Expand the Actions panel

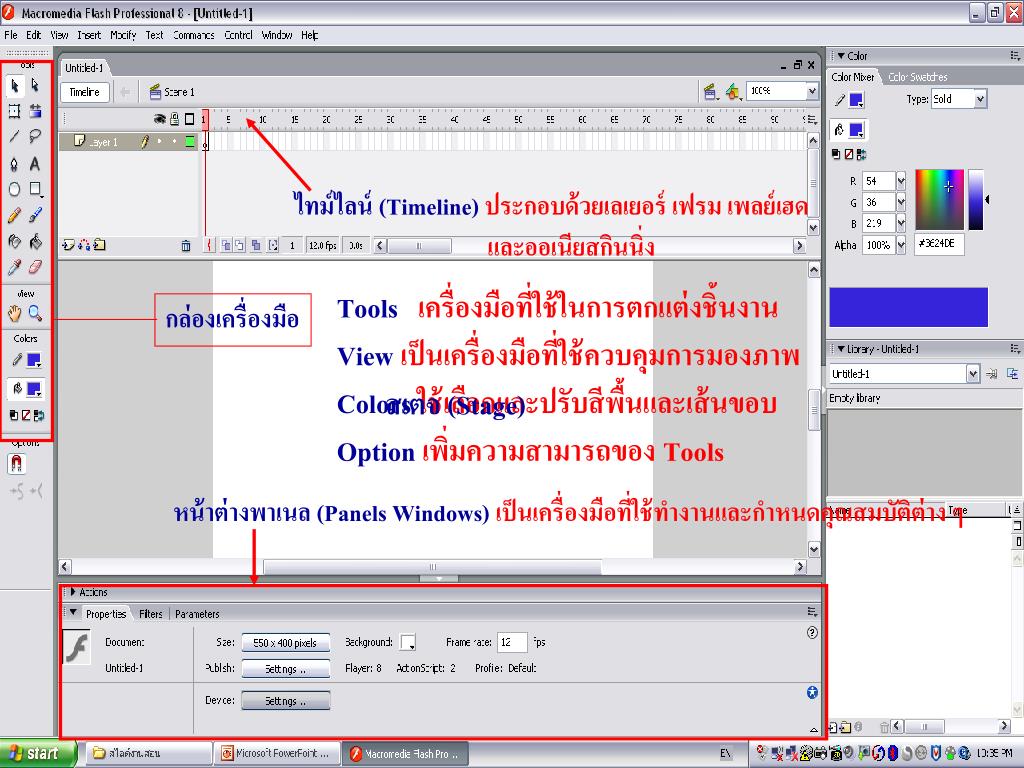[x=73, y=592]
